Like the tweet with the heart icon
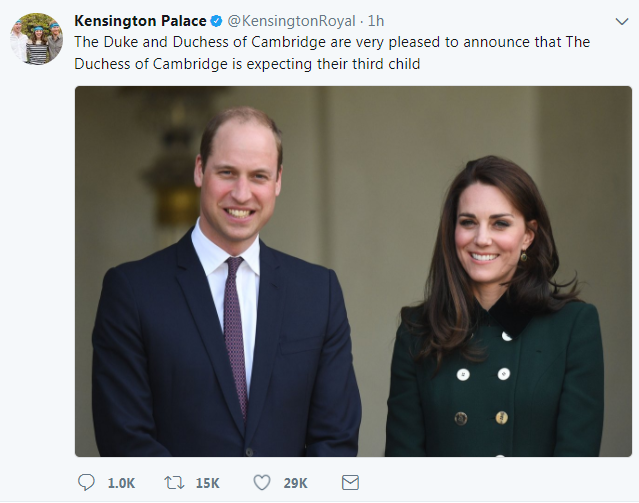Viewport: 639px width, 503px height. [262, 483]
